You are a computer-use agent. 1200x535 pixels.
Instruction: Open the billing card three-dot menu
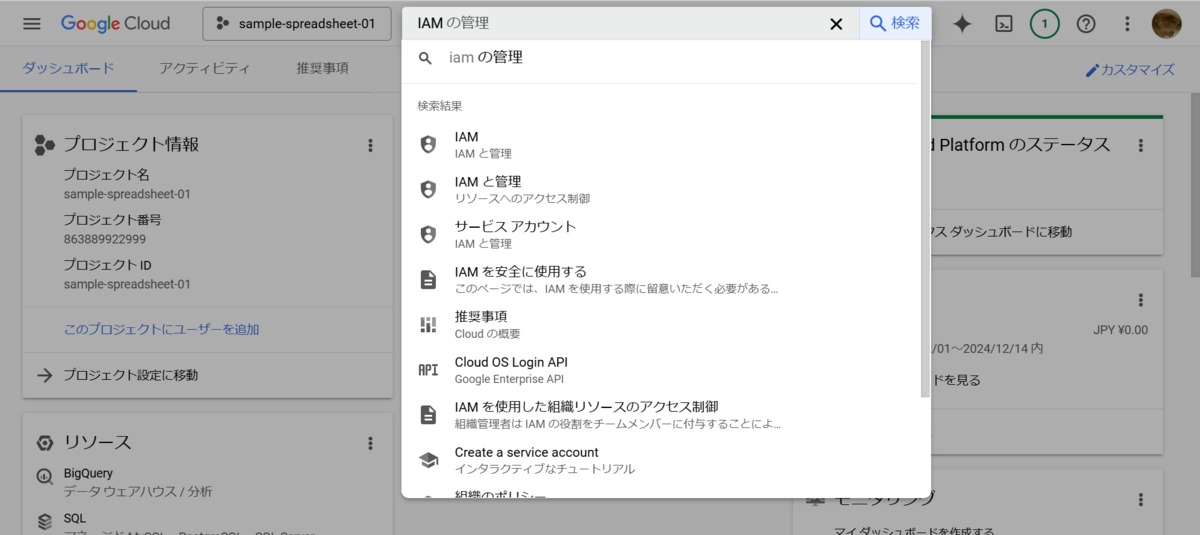[1141, 300]
